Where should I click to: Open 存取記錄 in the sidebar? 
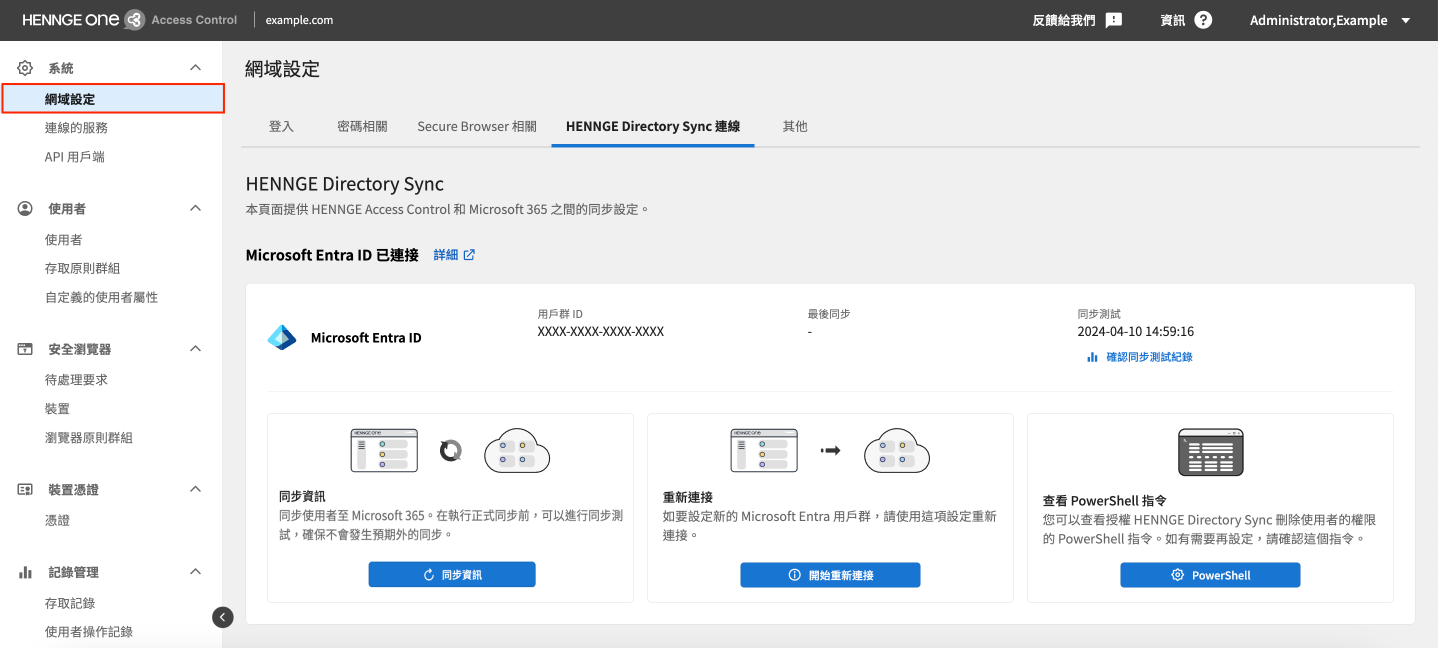click(70, 603)
